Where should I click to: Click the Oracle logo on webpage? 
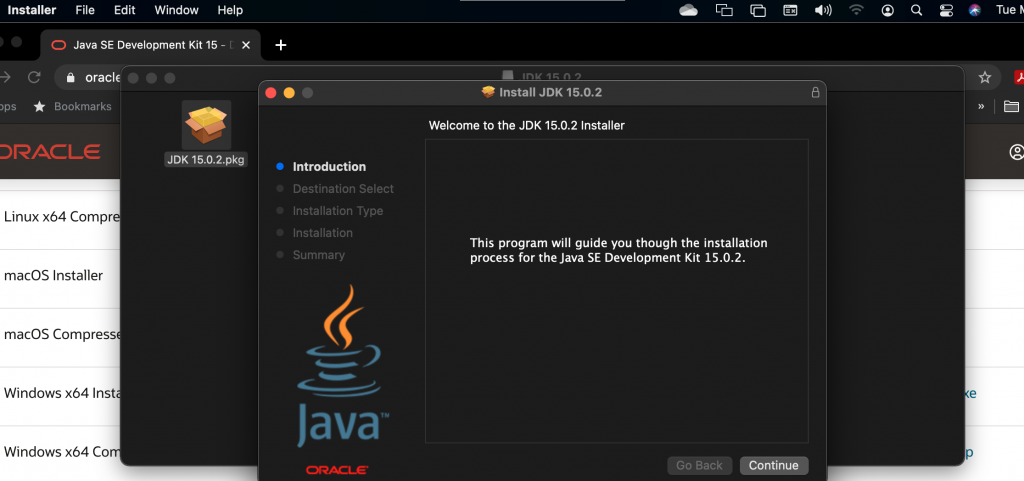click(x=50, y=152)
